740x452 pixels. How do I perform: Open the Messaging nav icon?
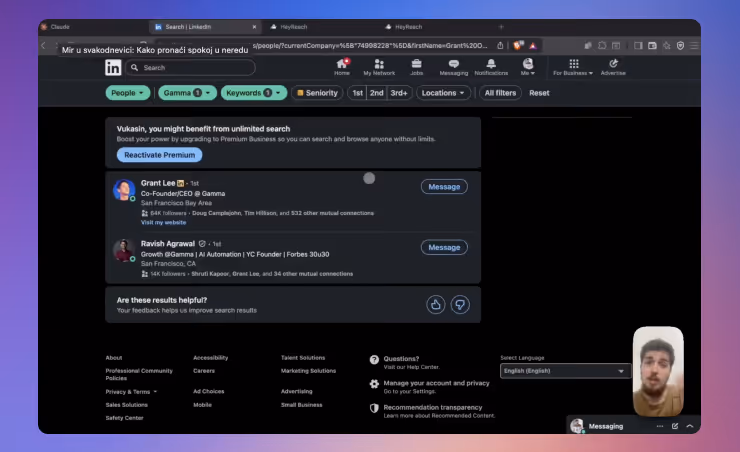click(454, 67)
